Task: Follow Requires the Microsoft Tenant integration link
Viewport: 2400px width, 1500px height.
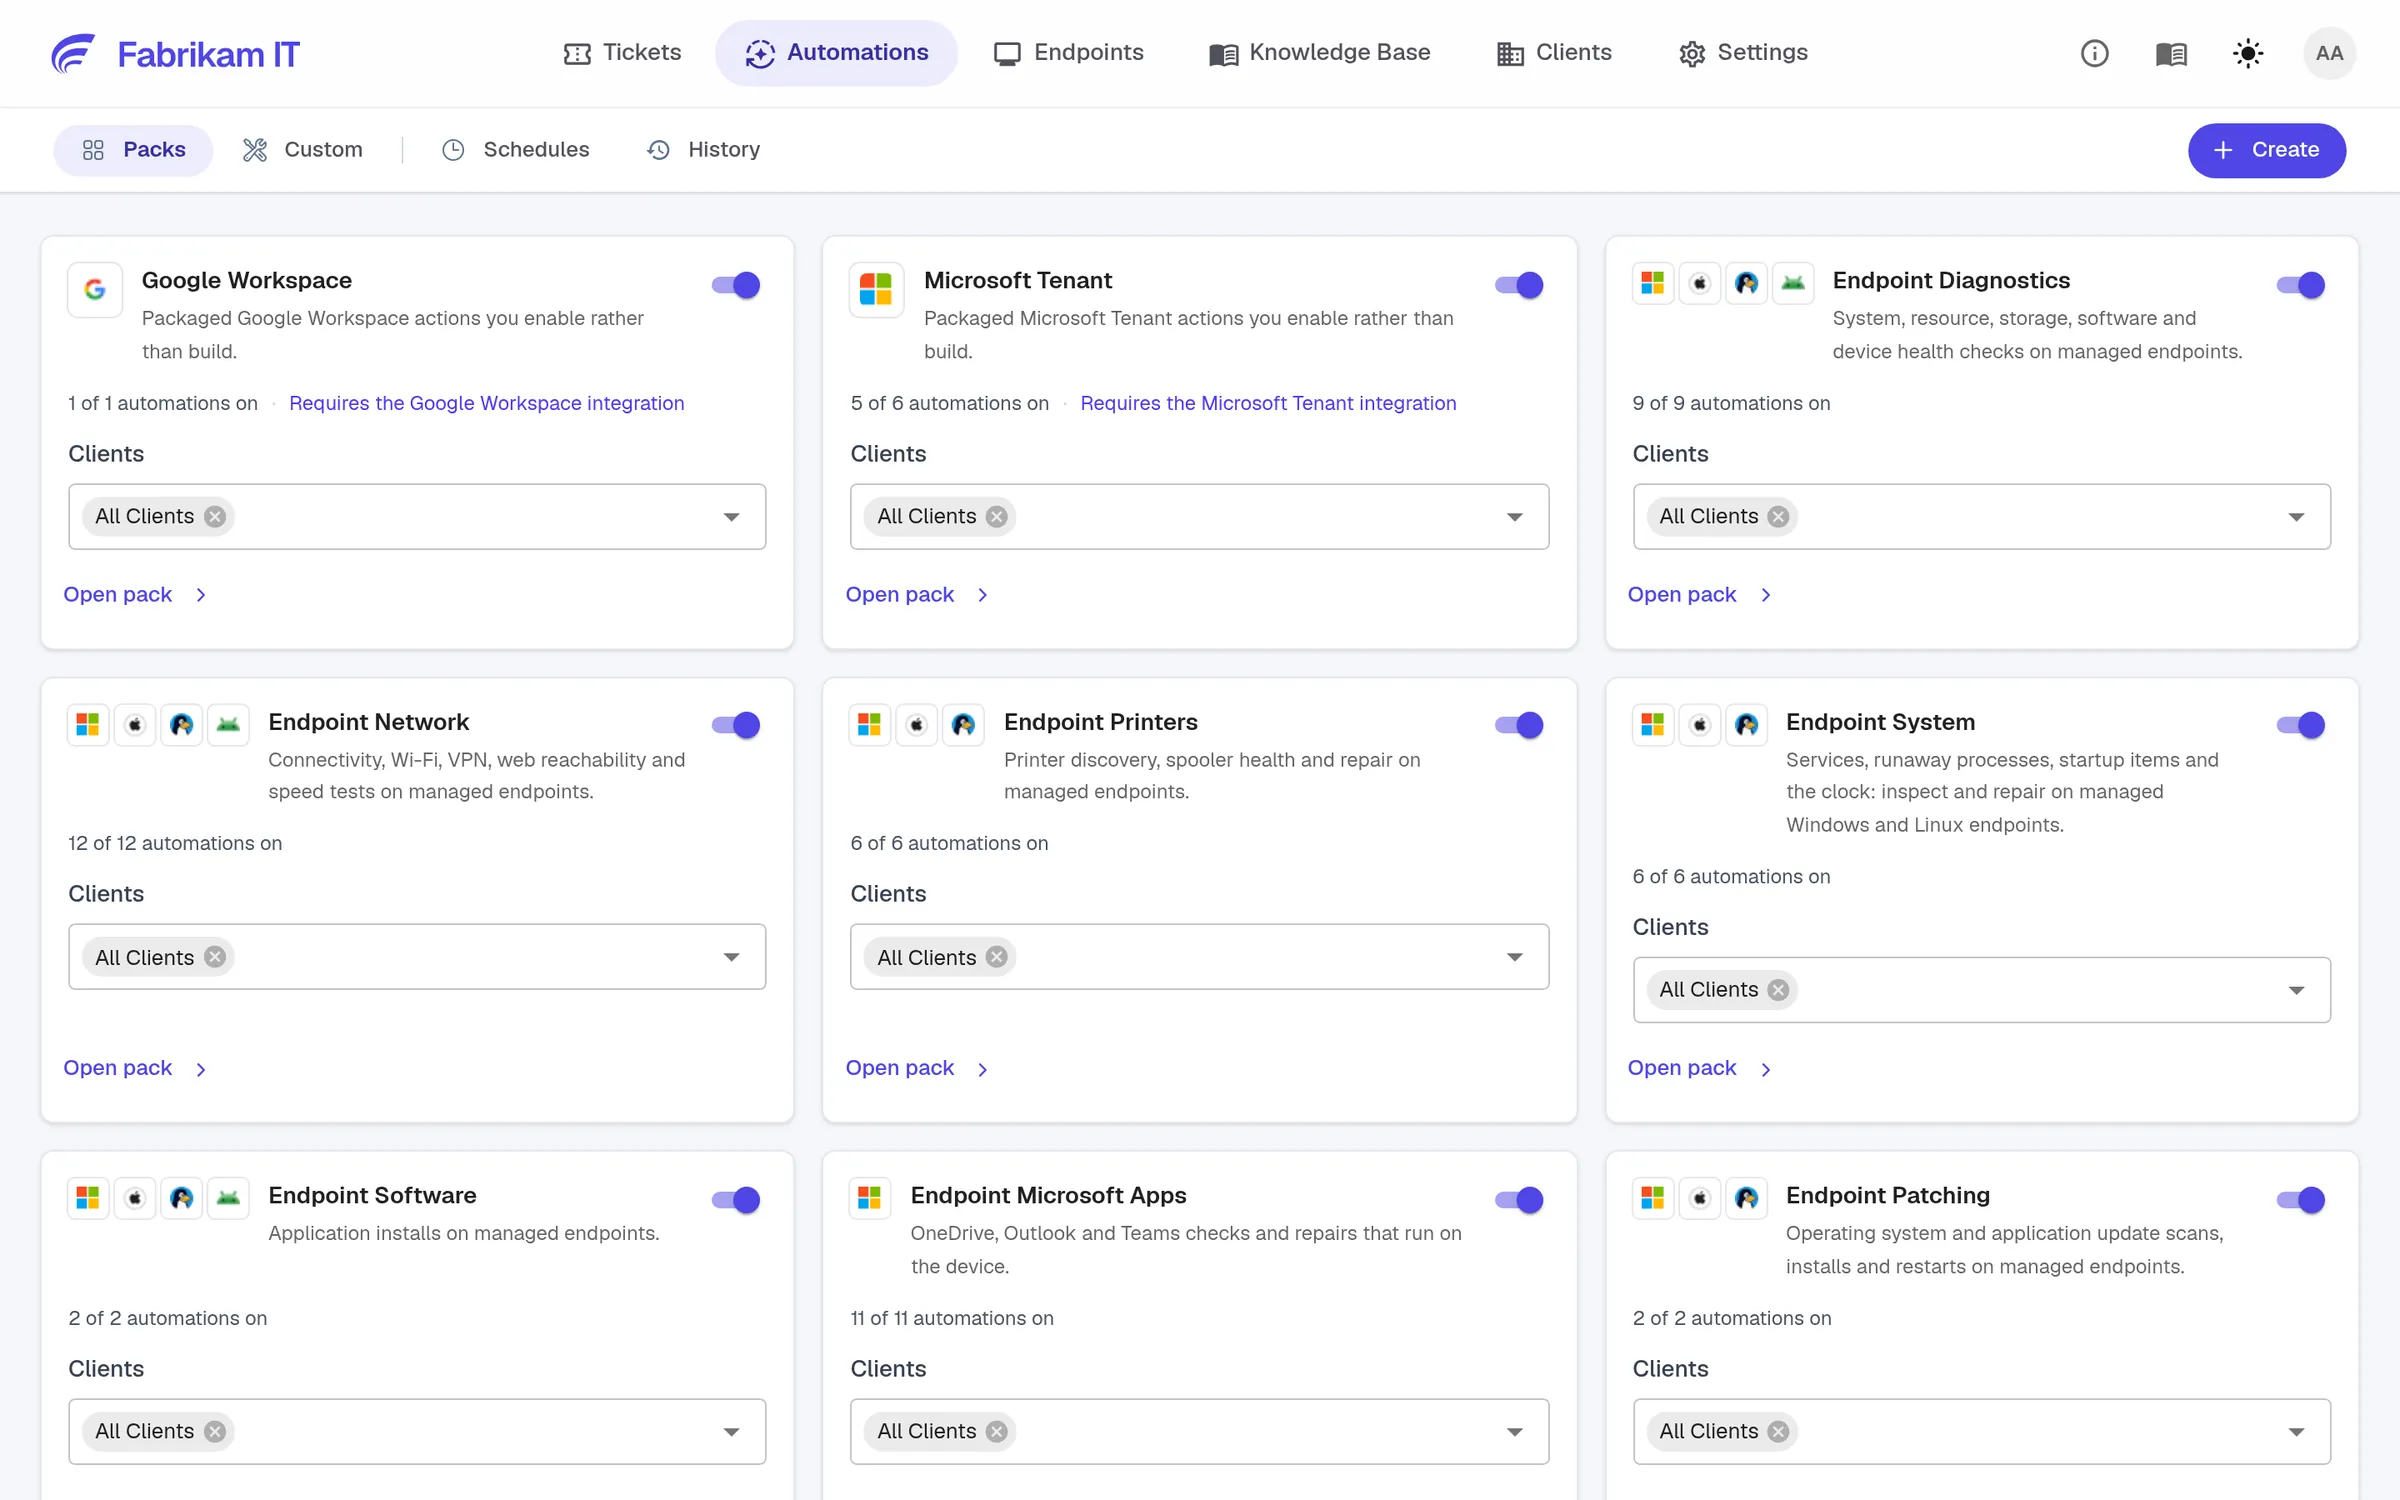Action: 1268,403
